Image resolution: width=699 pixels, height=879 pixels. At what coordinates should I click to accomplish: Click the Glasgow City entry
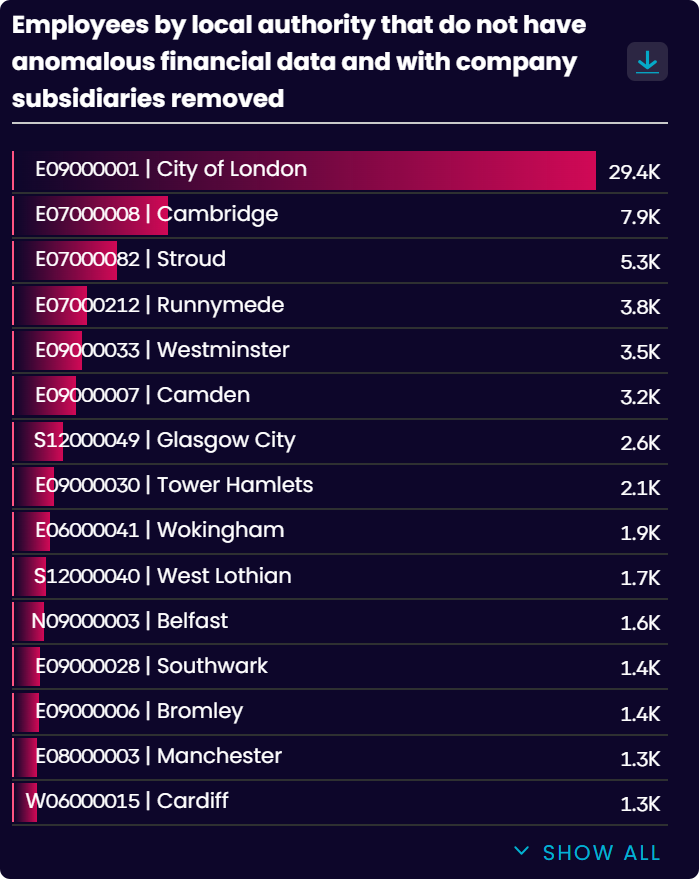[x=340, y=441]
